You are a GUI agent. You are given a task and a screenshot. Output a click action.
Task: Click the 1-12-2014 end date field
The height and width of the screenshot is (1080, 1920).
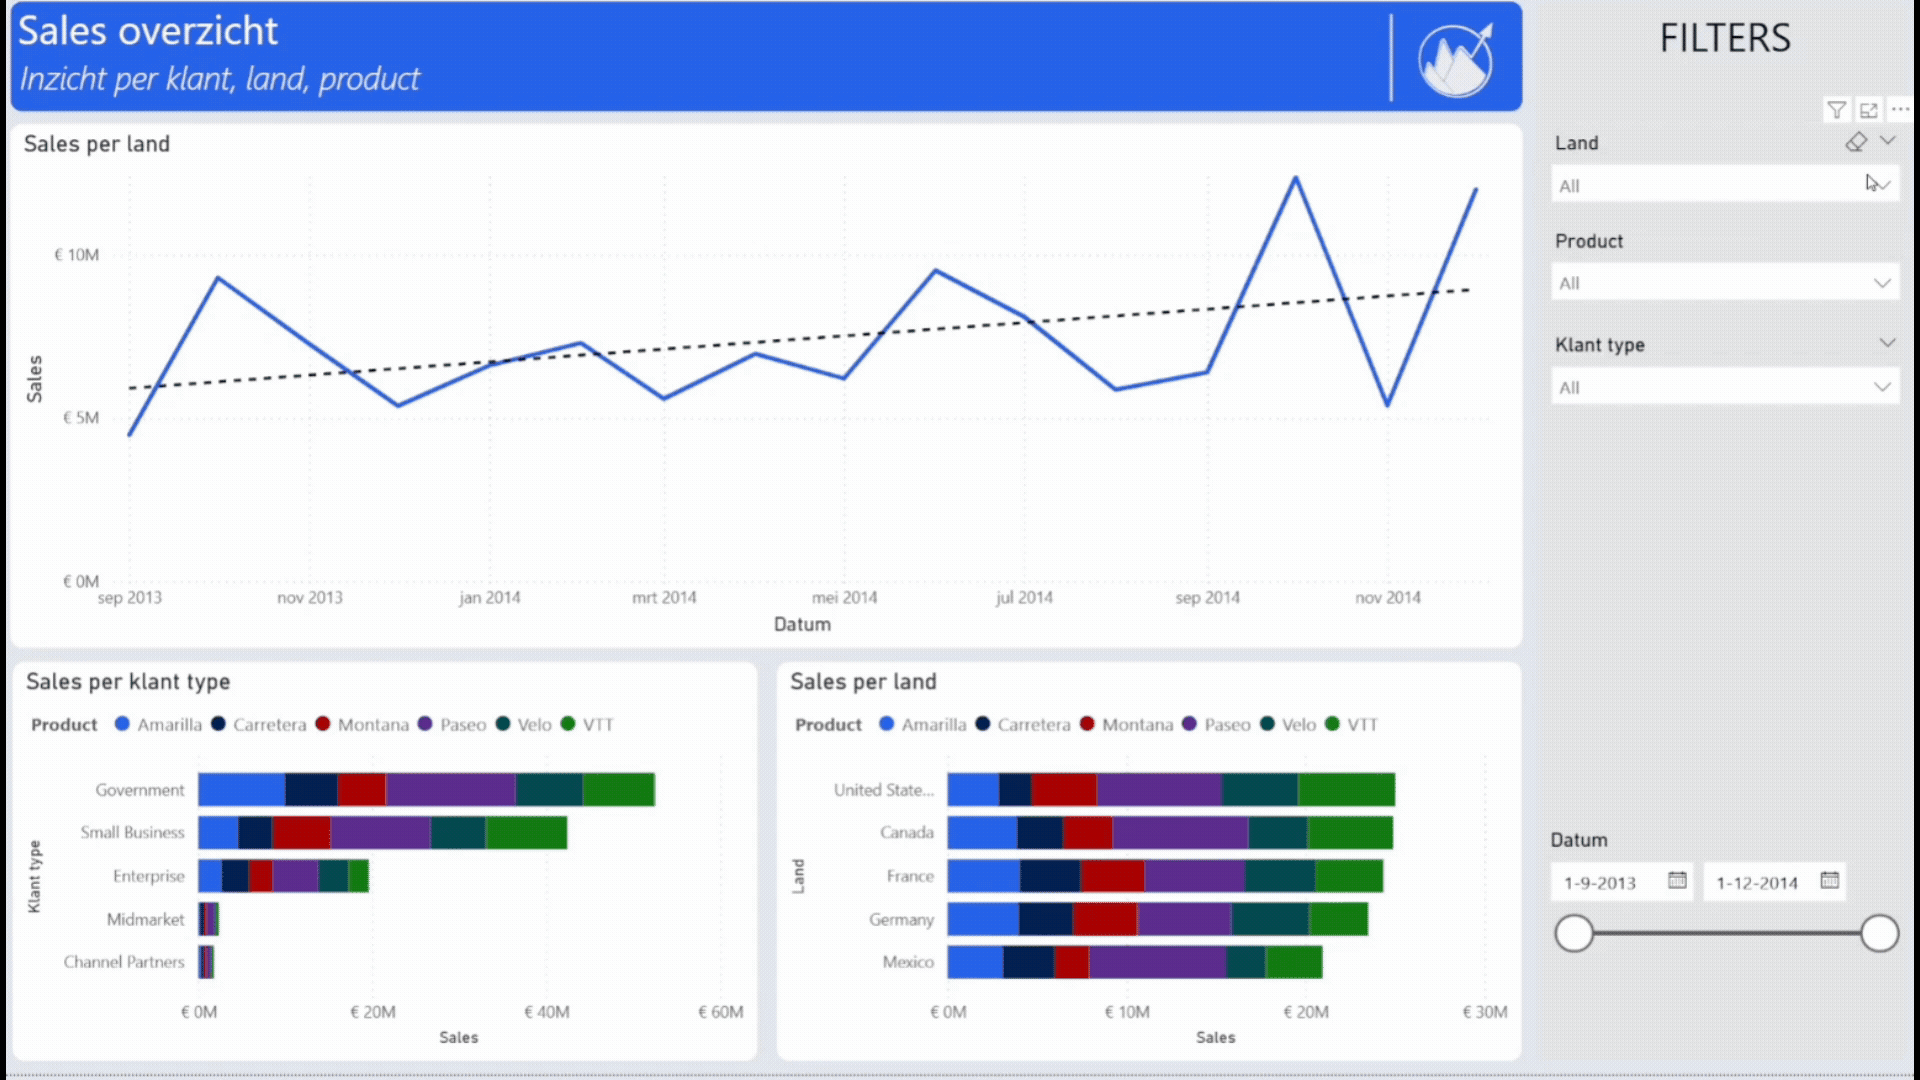pyautogui.click(x=1757, y=883)
